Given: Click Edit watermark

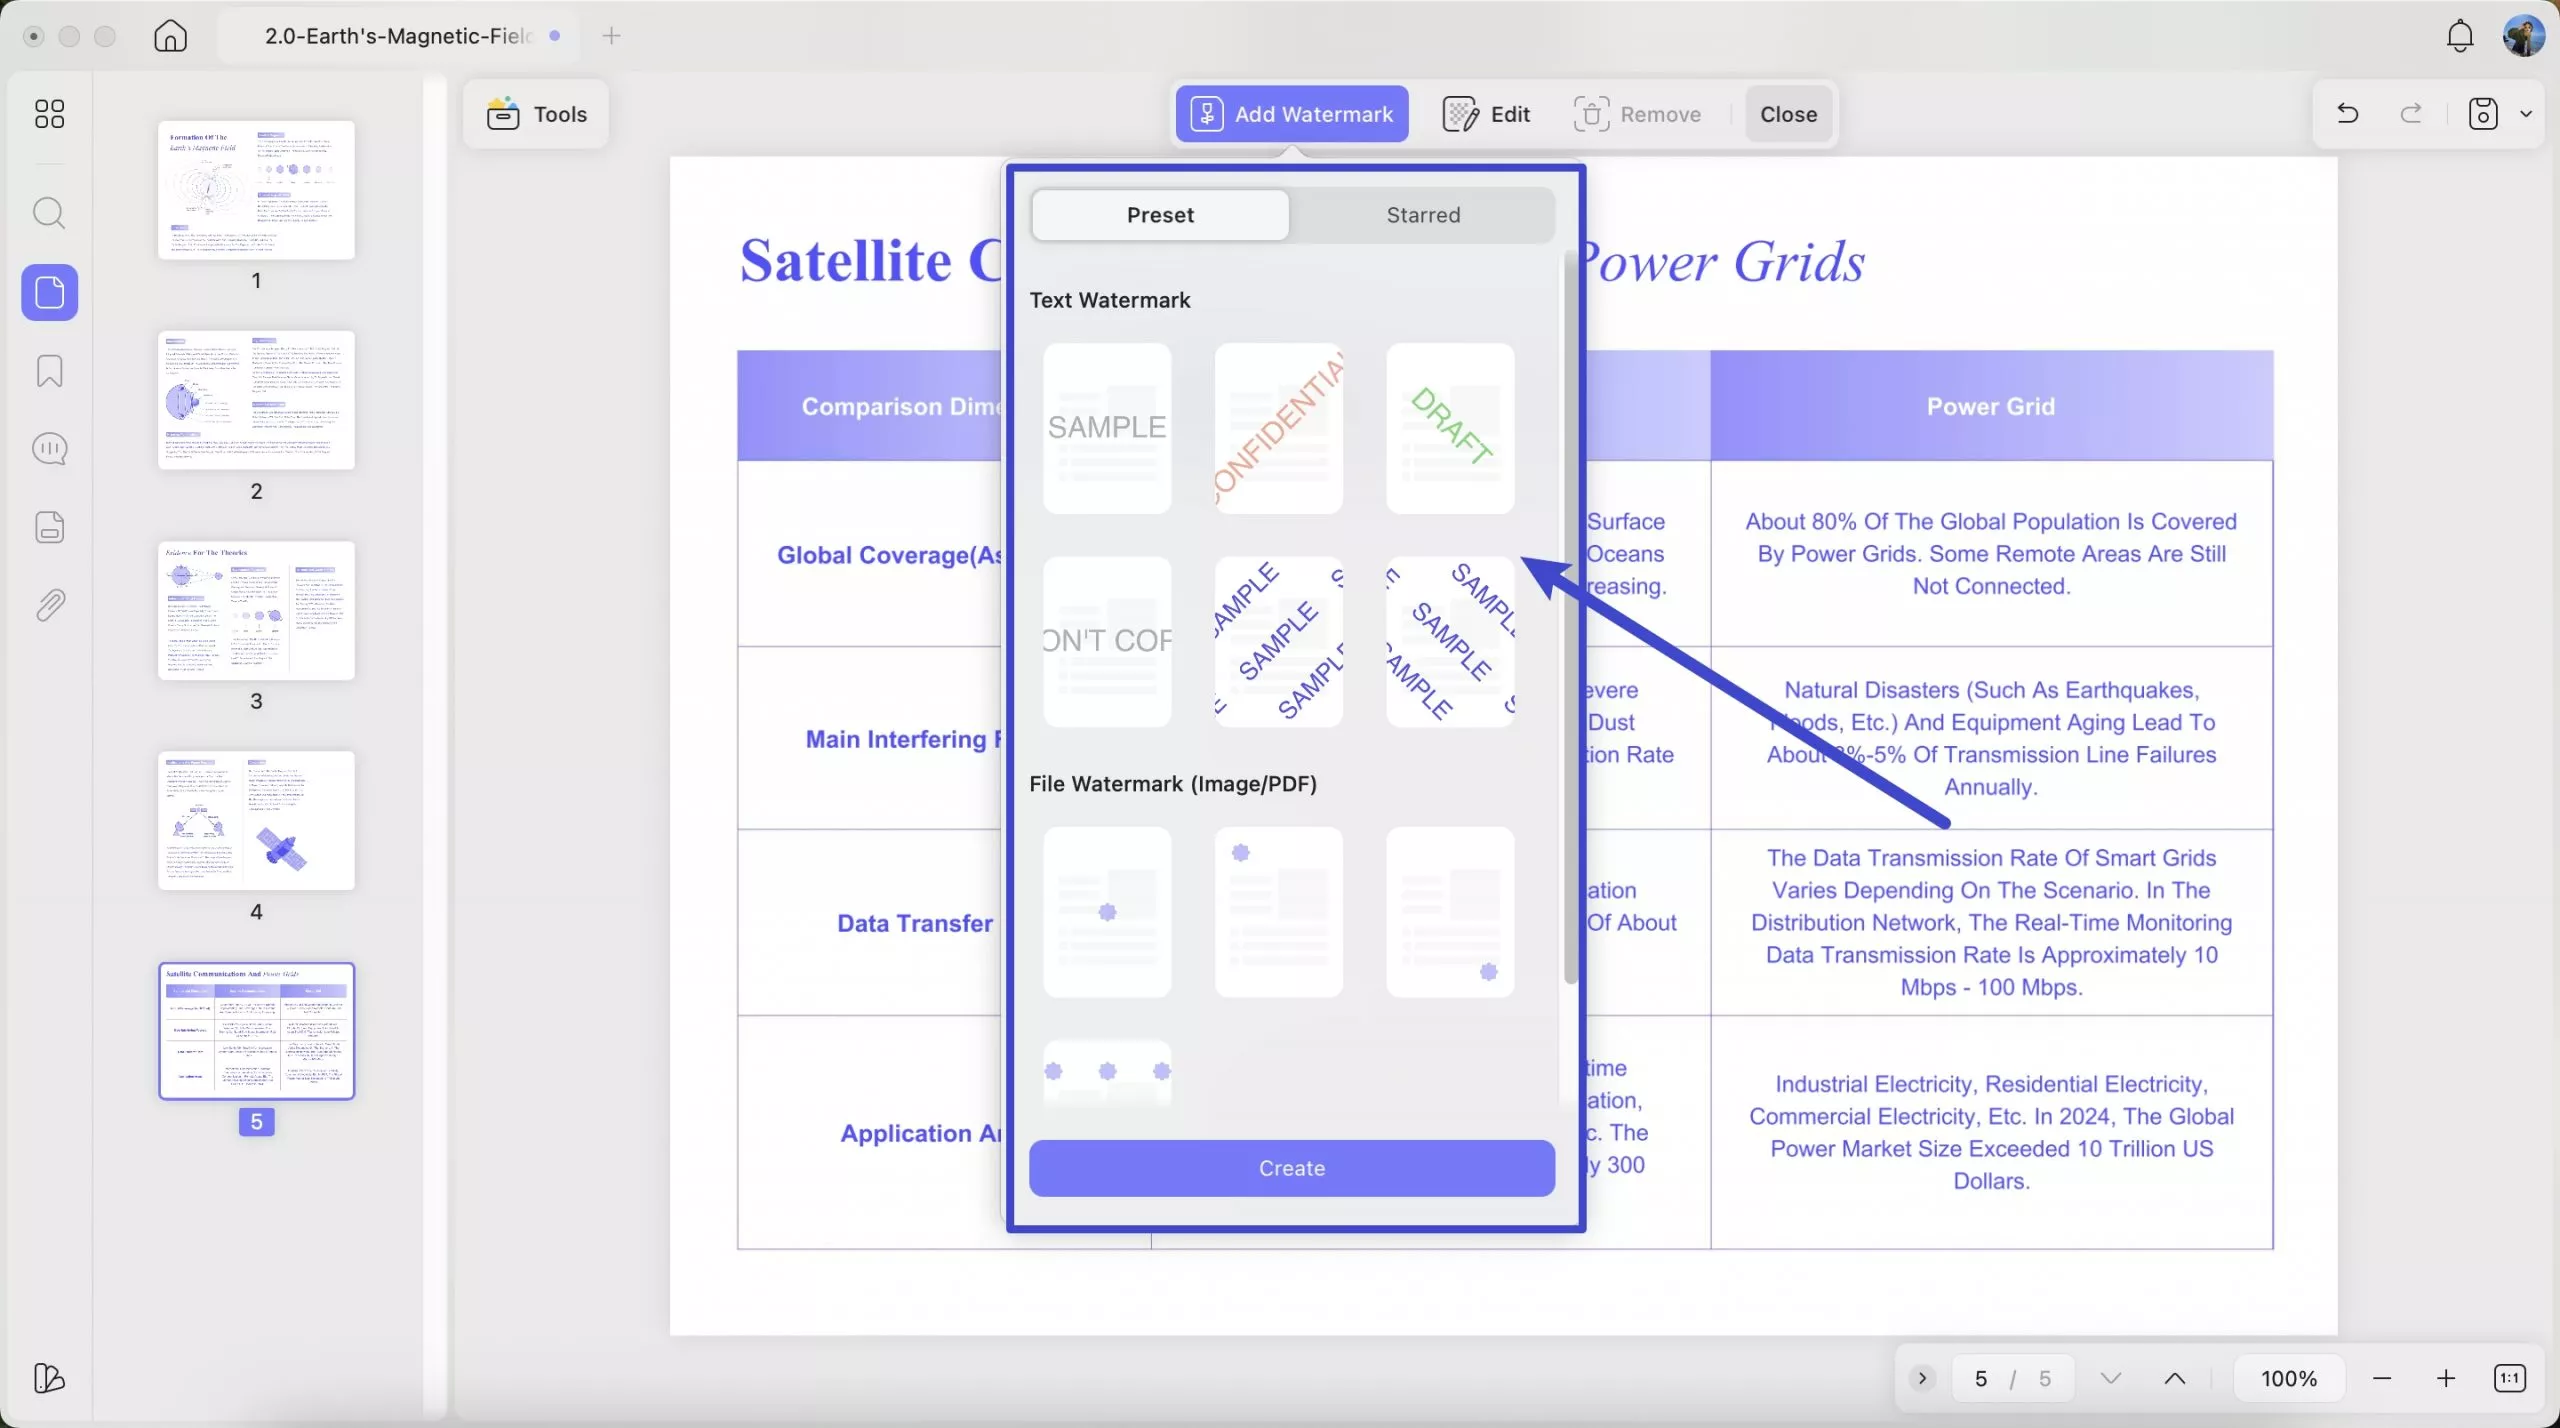Looking at the screenshot, I should coord(1487,114).
